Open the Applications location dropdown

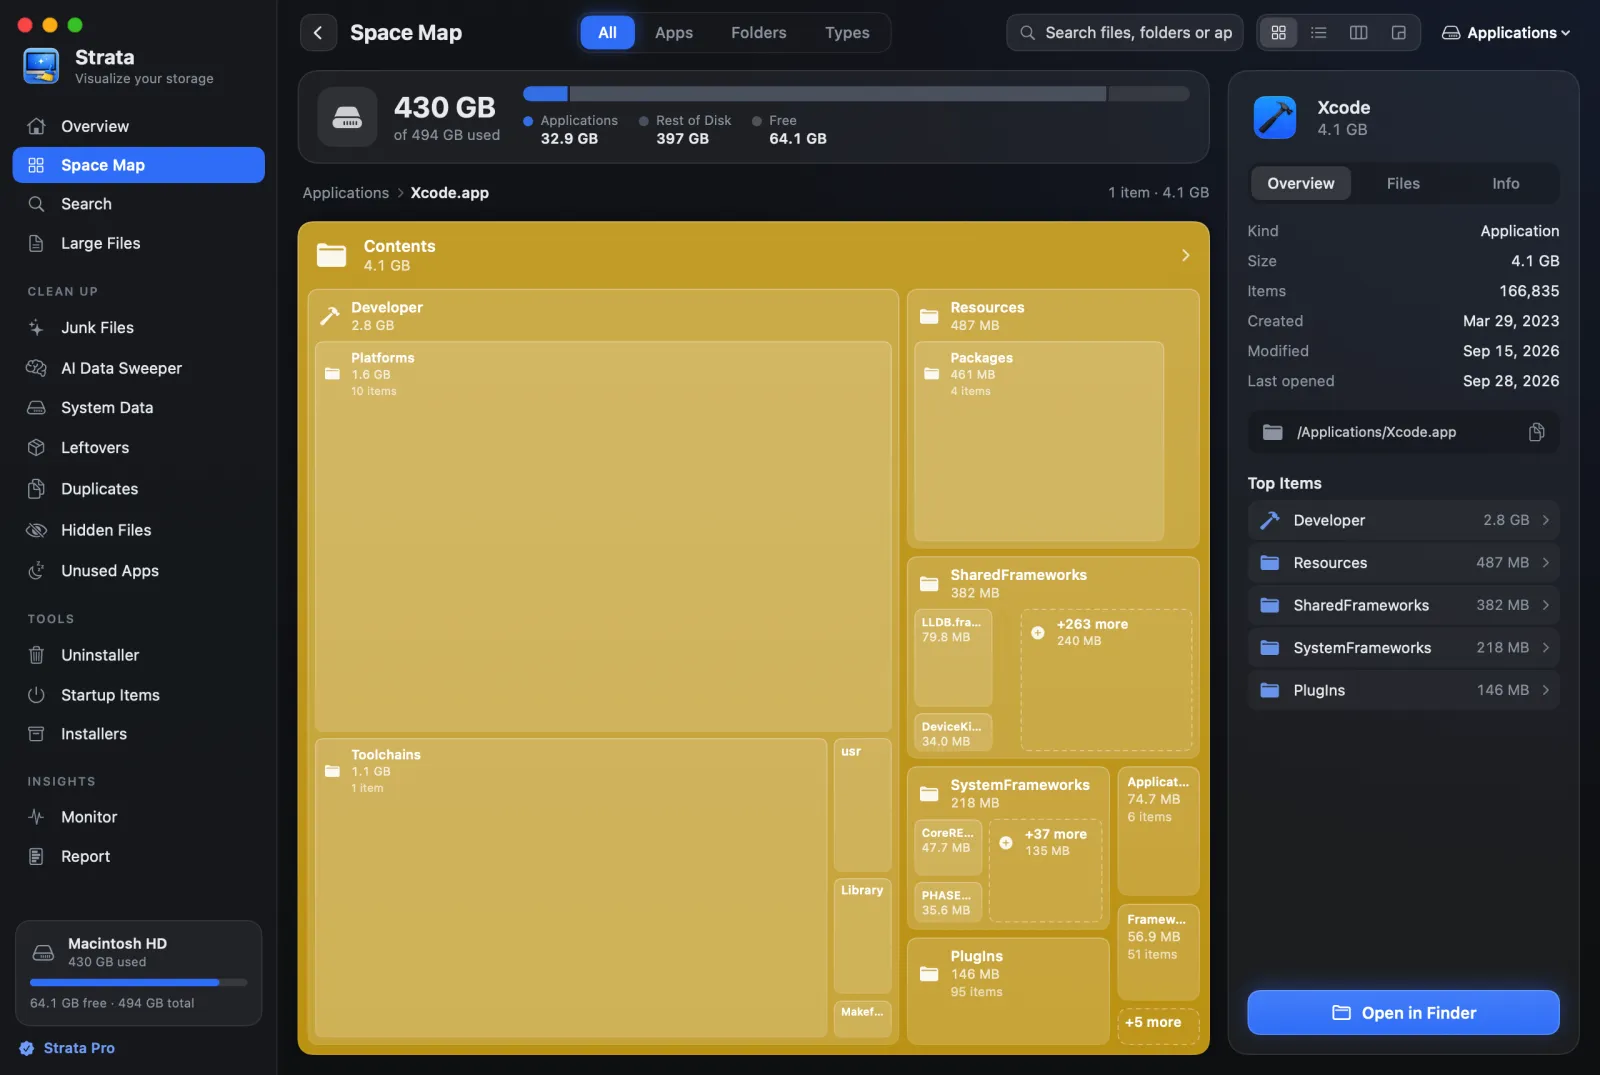click(1506, 33)
